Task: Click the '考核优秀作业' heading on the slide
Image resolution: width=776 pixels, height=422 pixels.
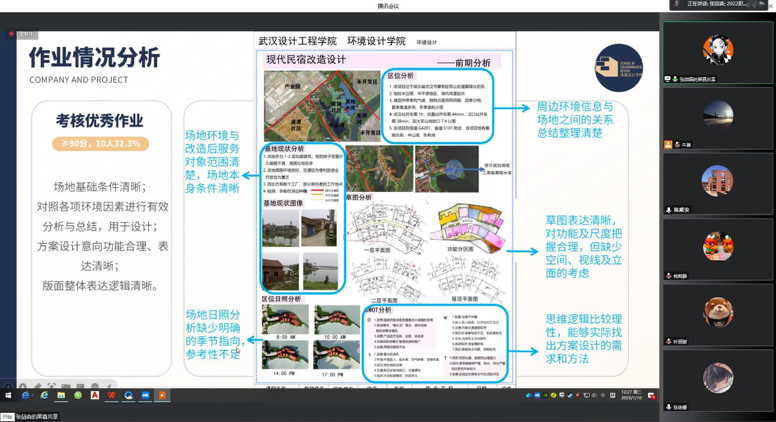Action: click(99, 121)
